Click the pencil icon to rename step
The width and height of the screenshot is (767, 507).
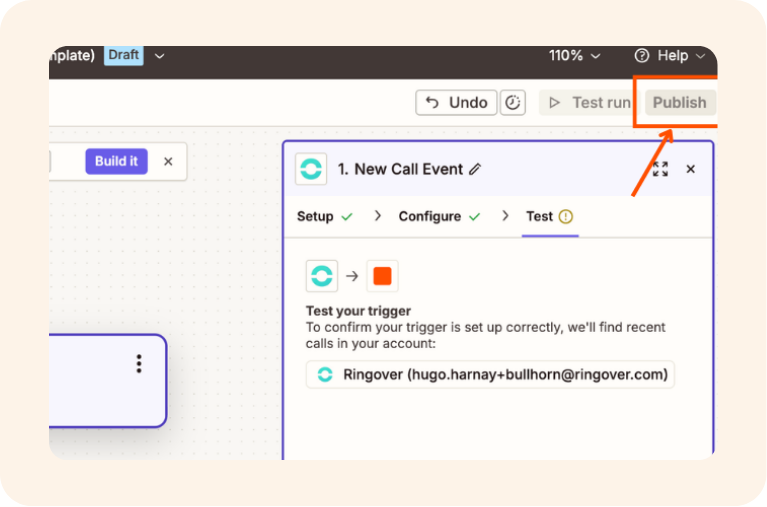[475, 169]
